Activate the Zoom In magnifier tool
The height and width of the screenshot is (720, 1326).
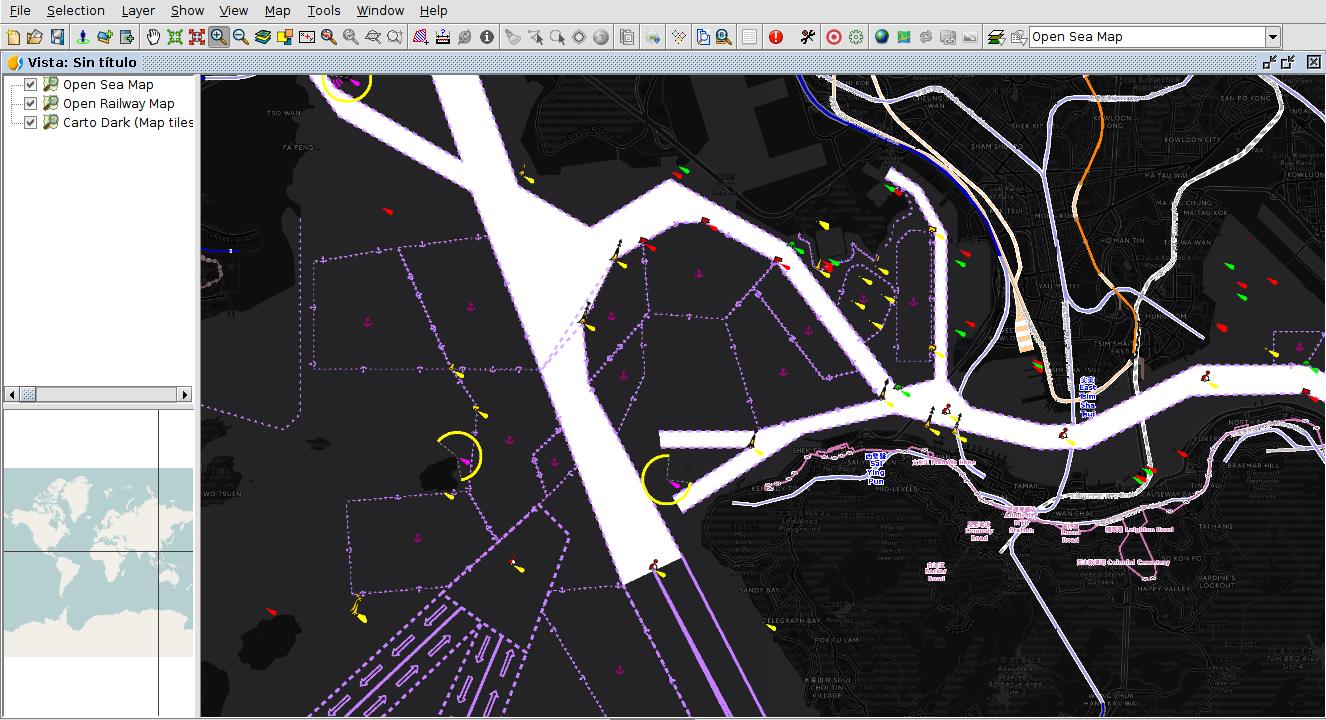click(218, 37)
